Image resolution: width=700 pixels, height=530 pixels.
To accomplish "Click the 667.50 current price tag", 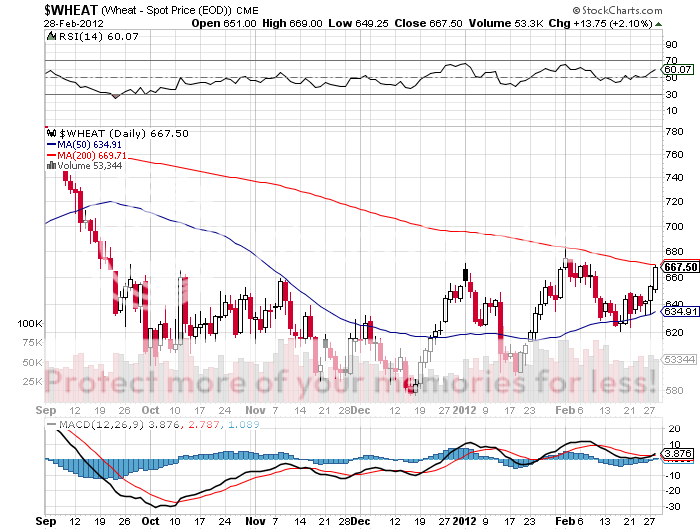I will click(679, 267).
